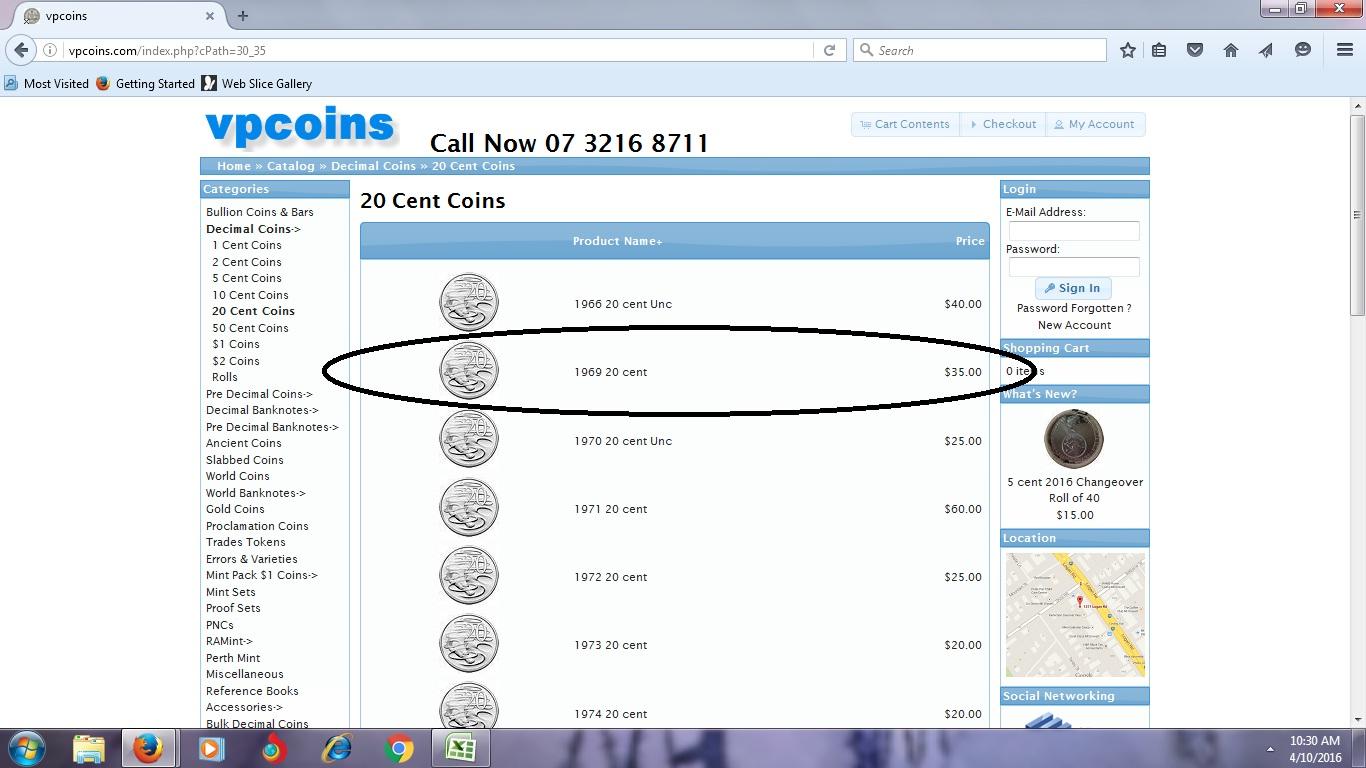This screenshot has width=1366, height=768.
Task: Launch Windows Media Player from the taskbar
Action: tap(211, 748)
